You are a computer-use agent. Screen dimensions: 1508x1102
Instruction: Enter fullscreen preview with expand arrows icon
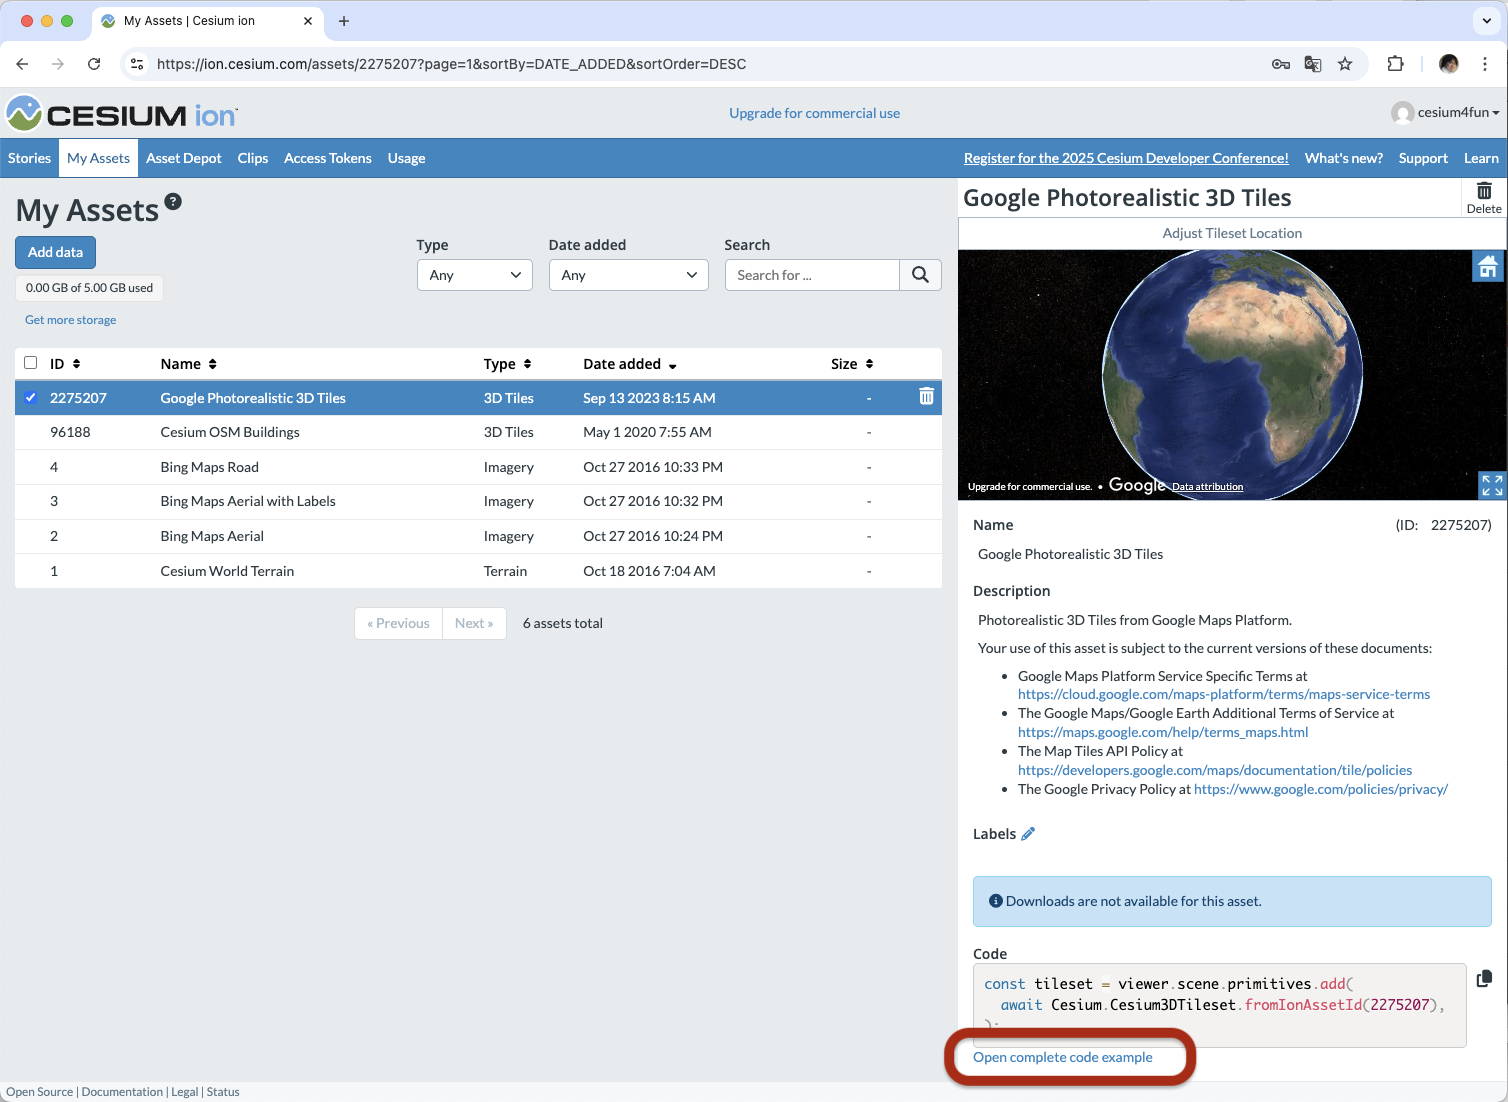pos(1492,485)
